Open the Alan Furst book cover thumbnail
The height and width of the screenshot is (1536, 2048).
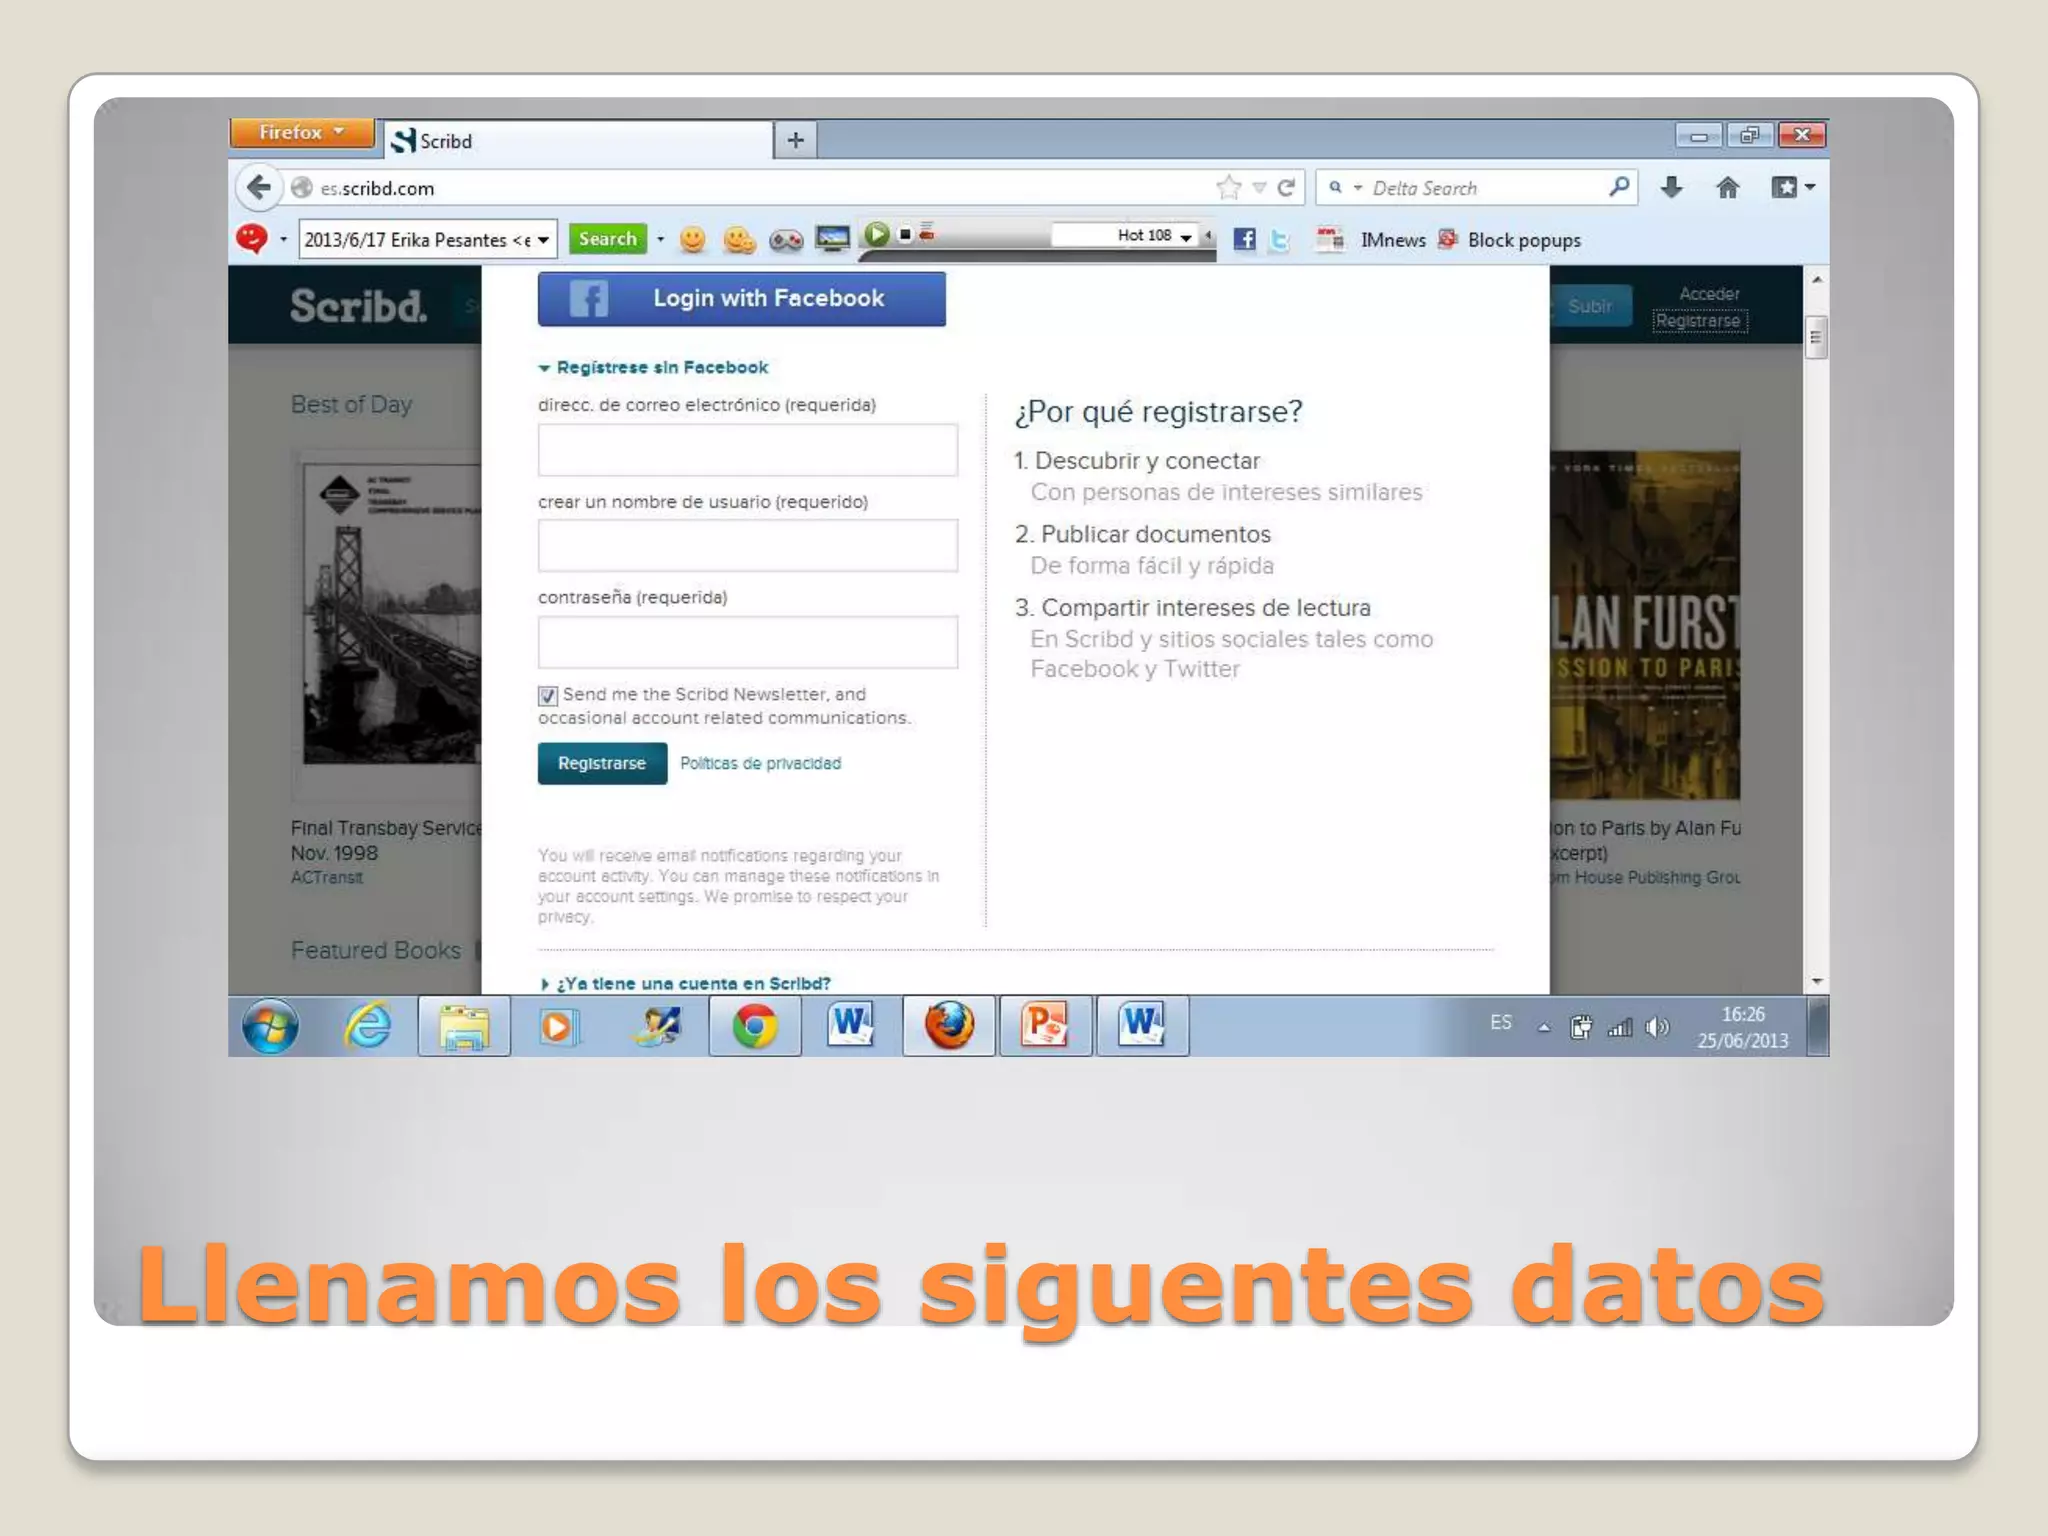click(x=1645, y=625)
